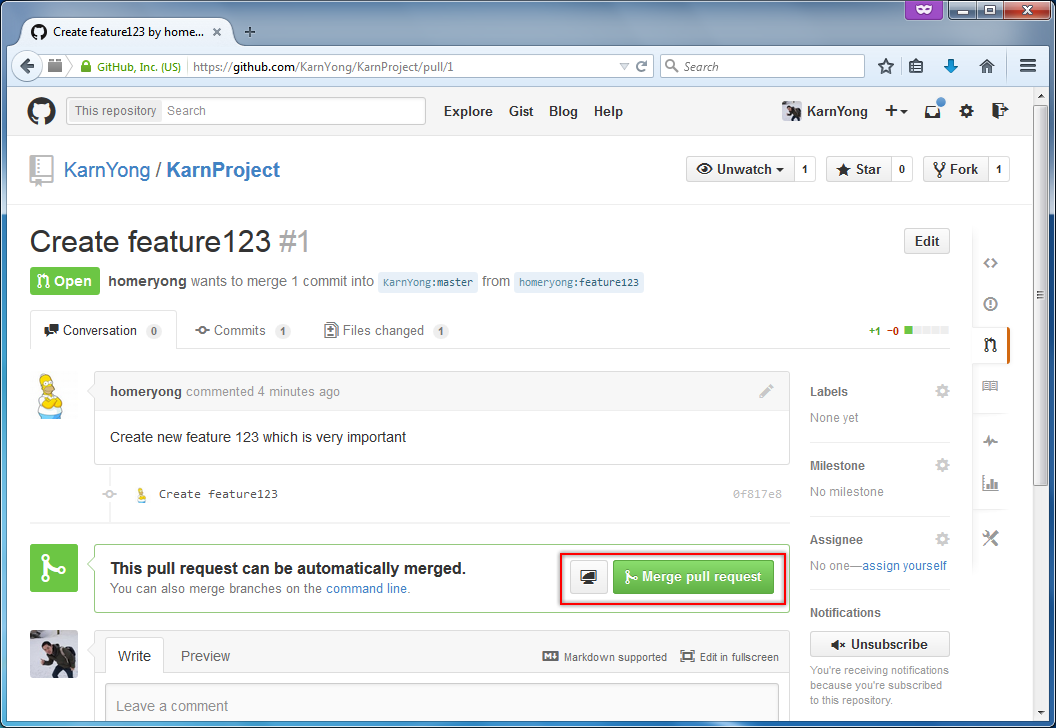Star the KarnProject repository
The height and width of the screenshot is (728, 1056).
coord(858,169)
